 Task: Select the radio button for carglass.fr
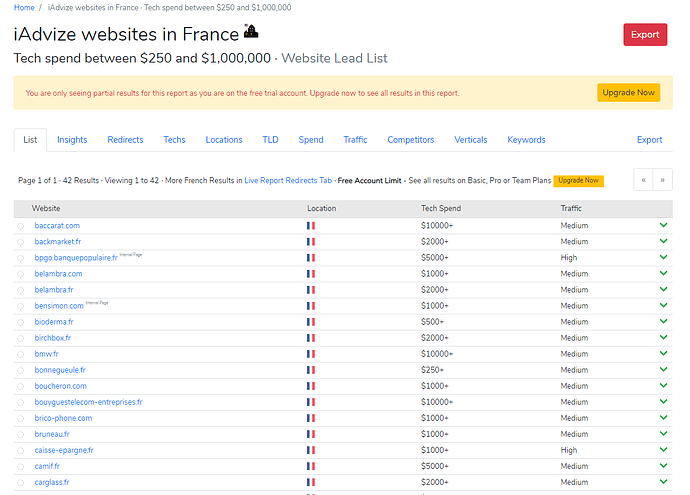coord(21,483)
